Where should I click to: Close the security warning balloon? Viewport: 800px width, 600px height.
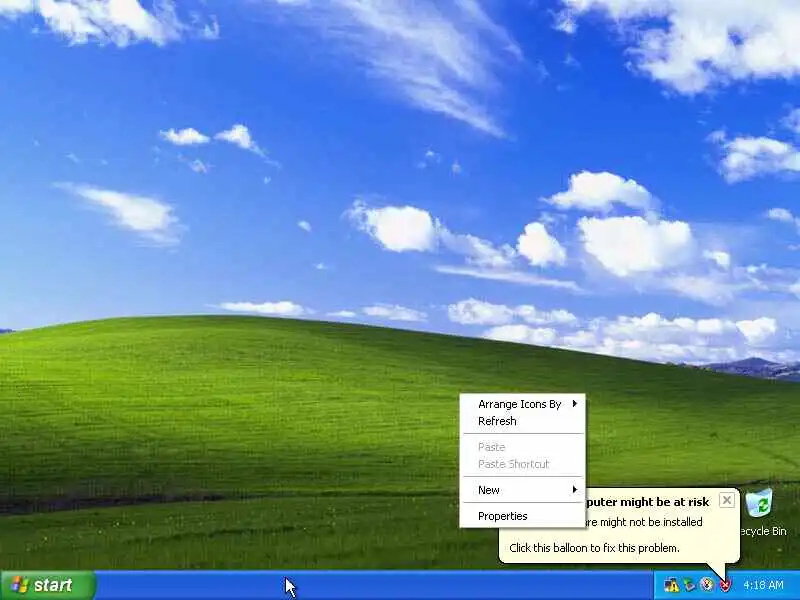727,500
